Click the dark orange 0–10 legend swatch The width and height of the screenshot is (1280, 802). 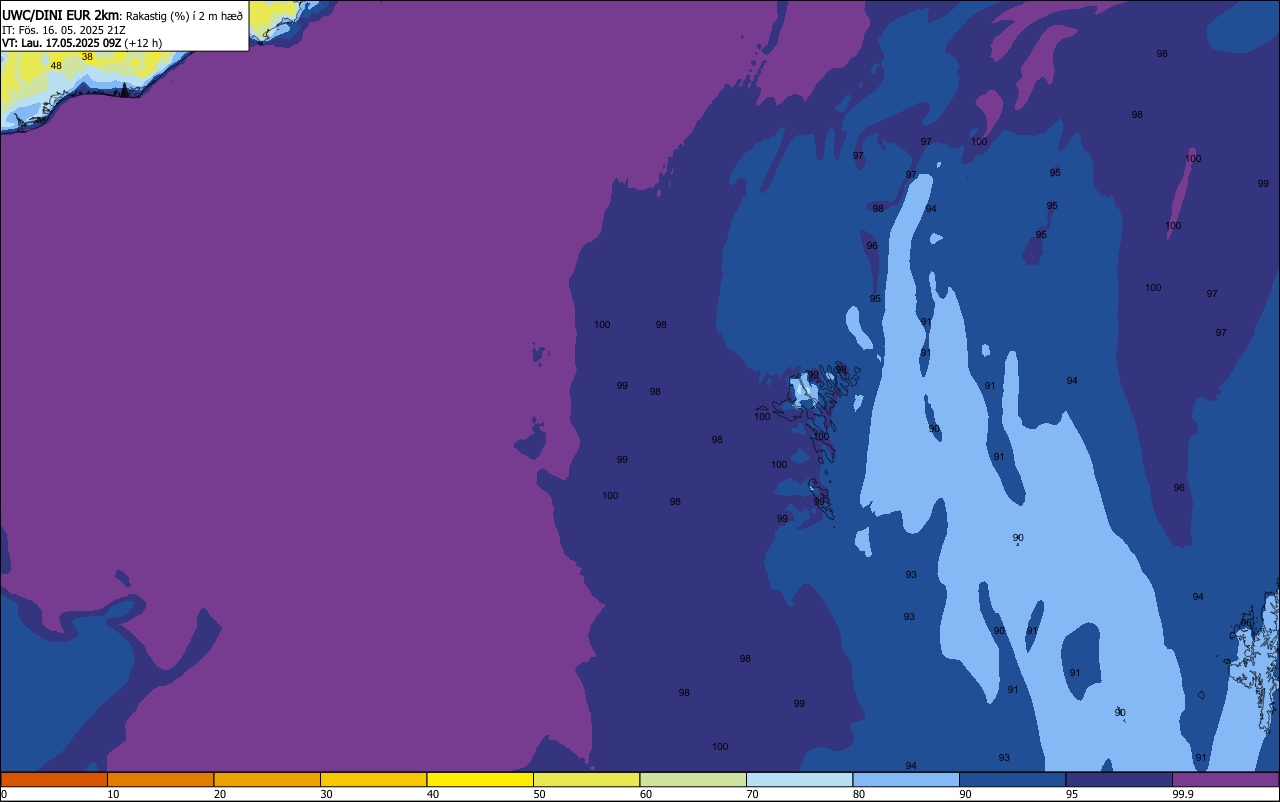pos(54,779)
